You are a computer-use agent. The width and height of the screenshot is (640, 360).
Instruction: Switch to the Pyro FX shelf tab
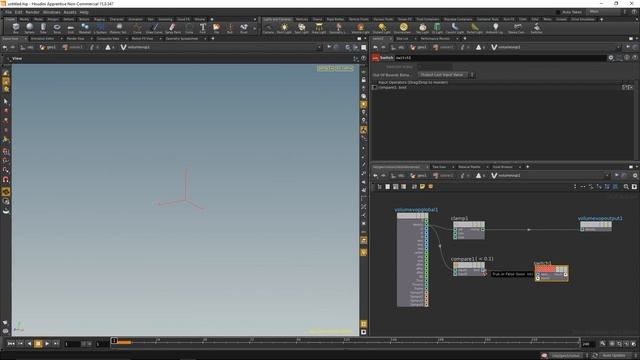coord(509,19)
